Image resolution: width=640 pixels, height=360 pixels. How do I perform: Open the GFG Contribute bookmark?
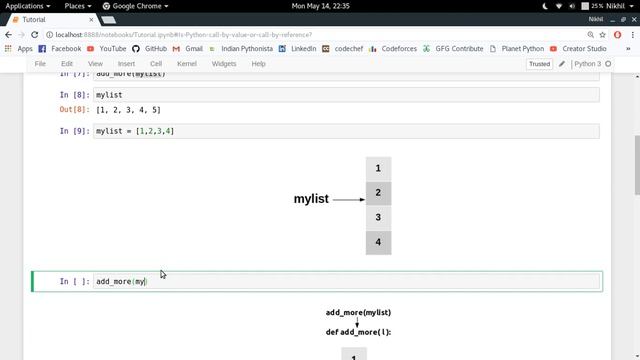pos(453,49)
